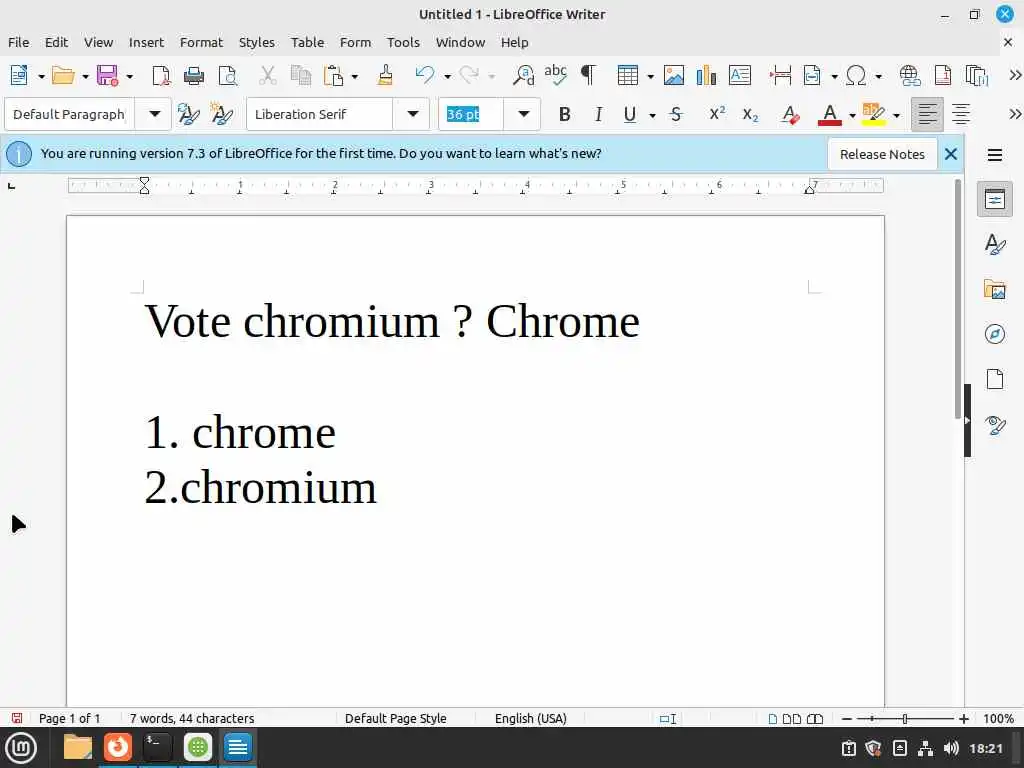Click New Style from Selection icon
This screenshot has height=768, width=1024.
coord(222,115)
